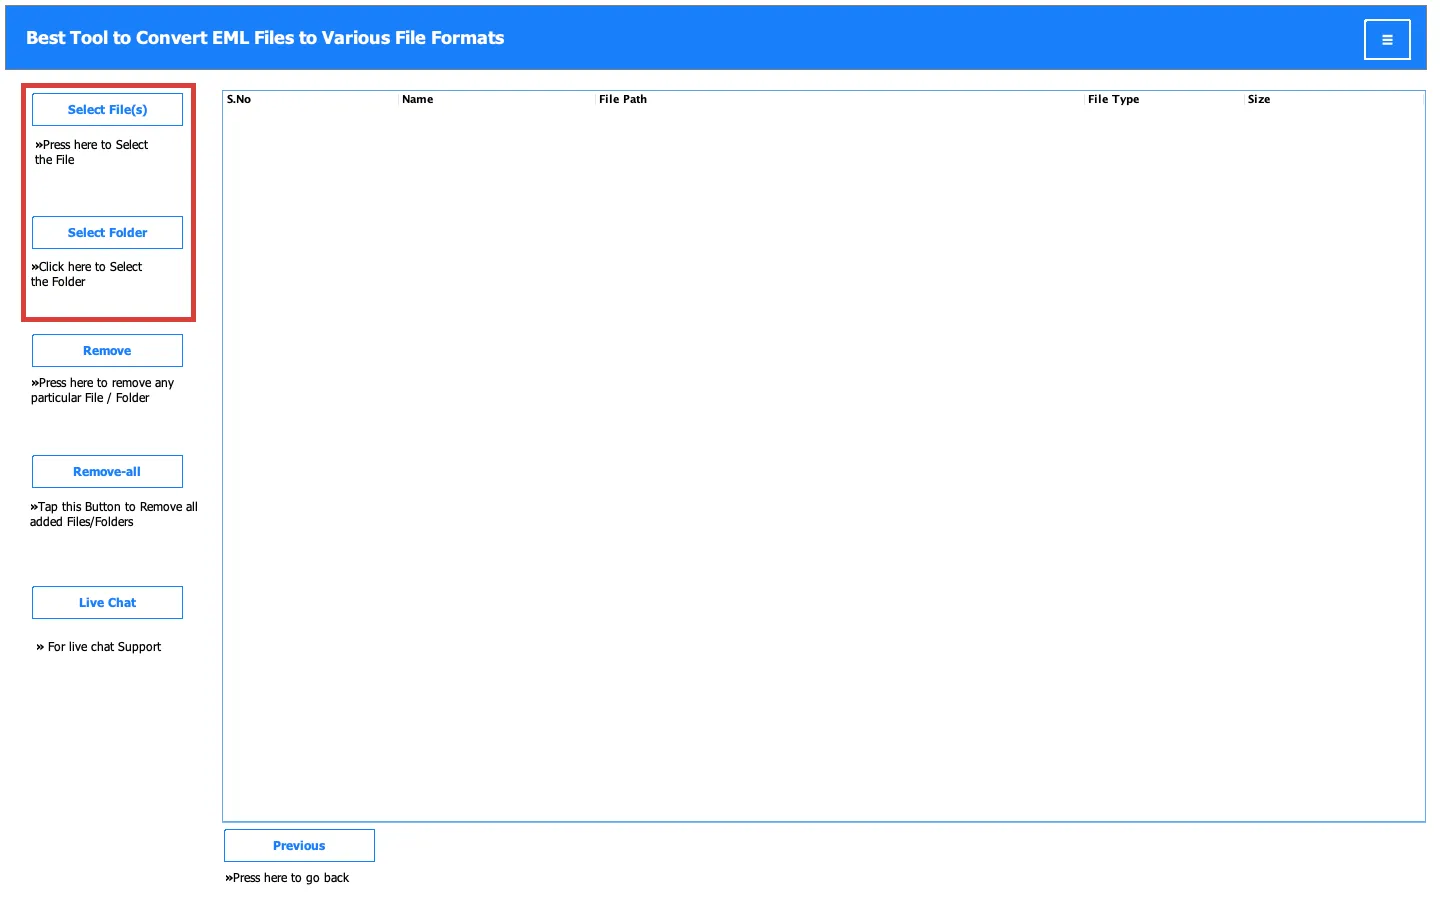Click the Remove button

click(x=107, y=350)
